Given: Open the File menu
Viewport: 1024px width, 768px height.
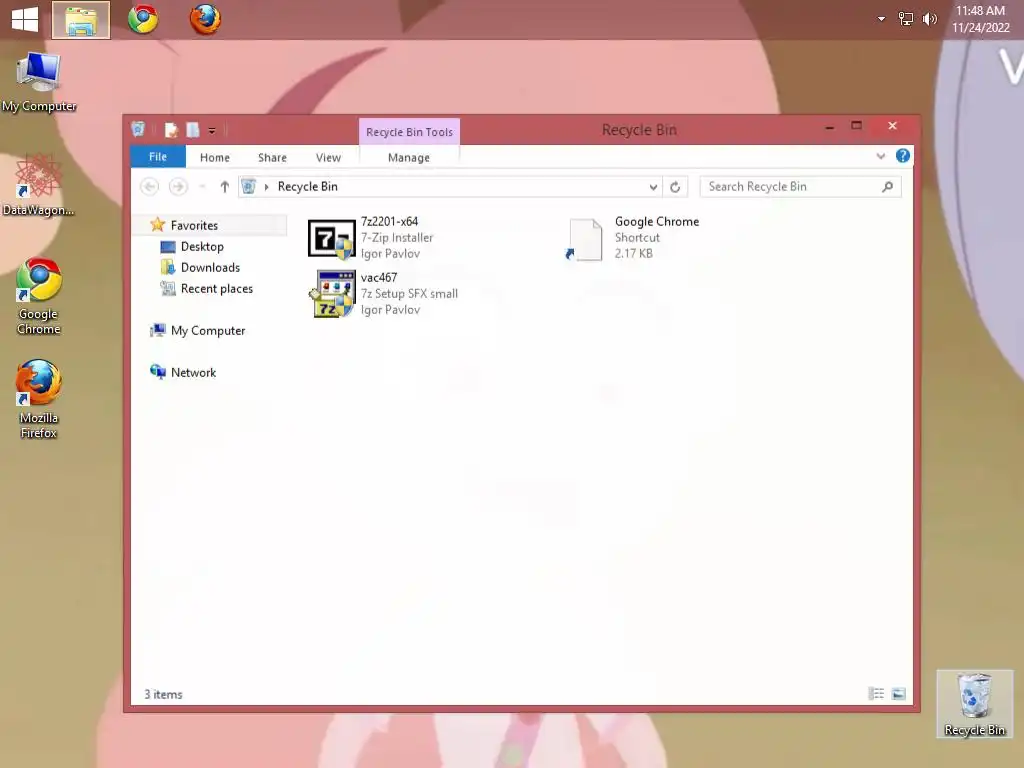Looking at the screenshot, I should pyautogui.click(x=158, y=157).
